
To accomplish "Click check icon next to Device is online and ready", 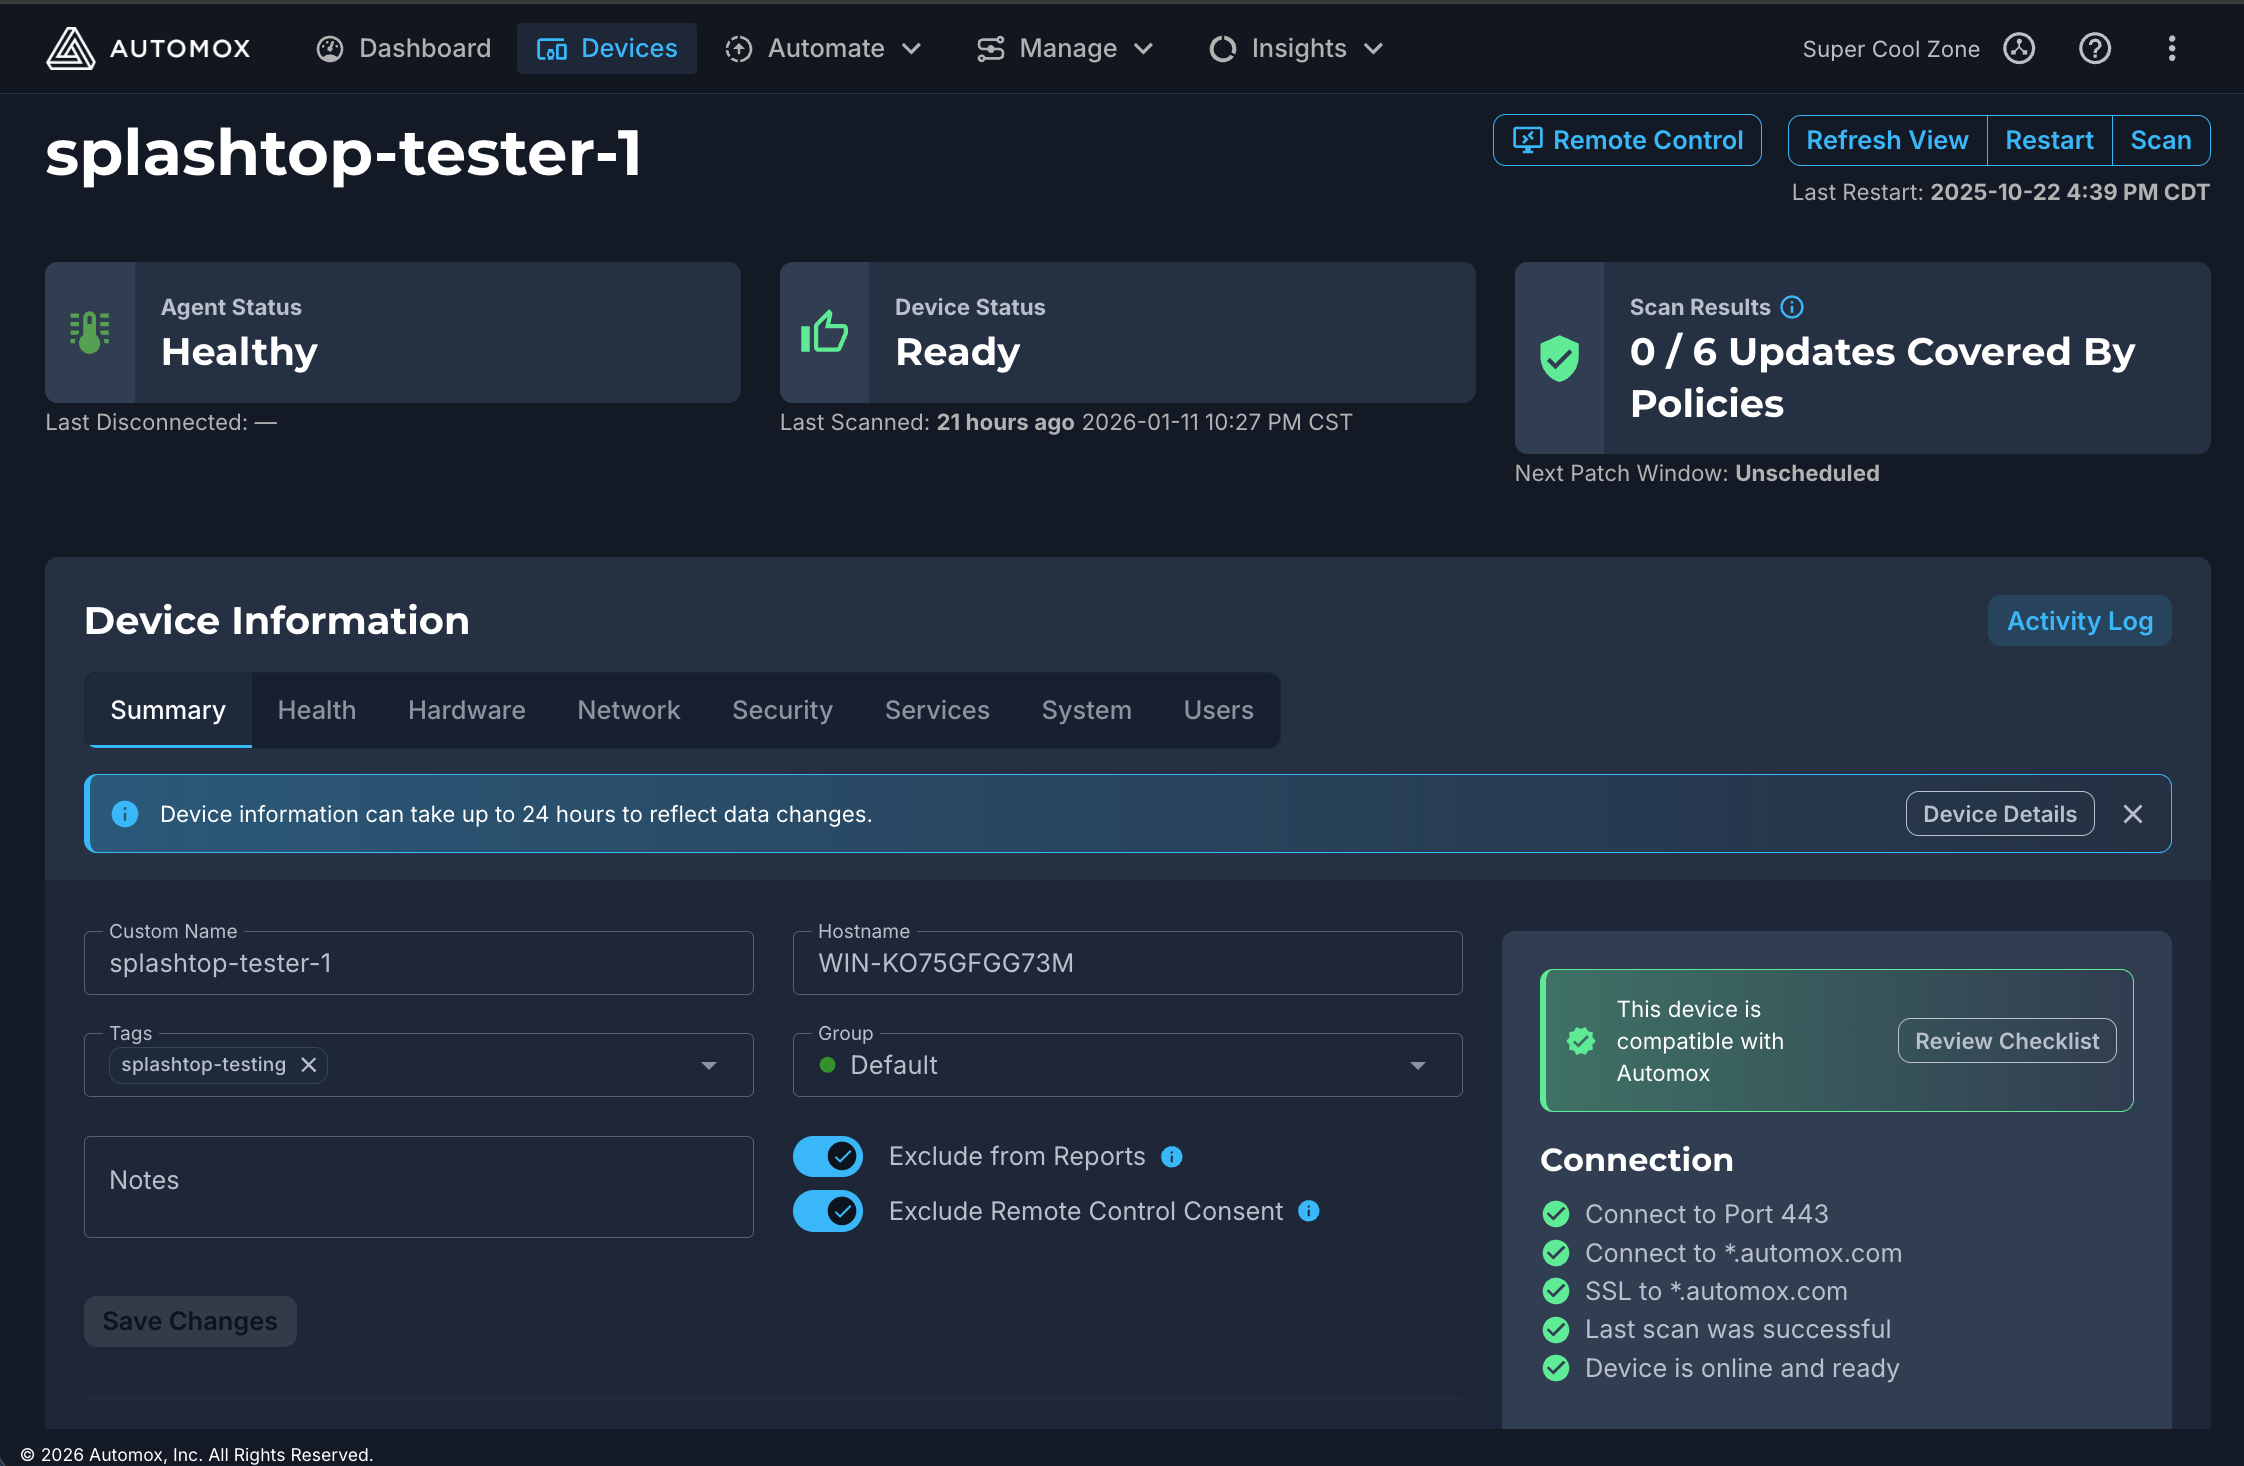I will (1556, 1368).
